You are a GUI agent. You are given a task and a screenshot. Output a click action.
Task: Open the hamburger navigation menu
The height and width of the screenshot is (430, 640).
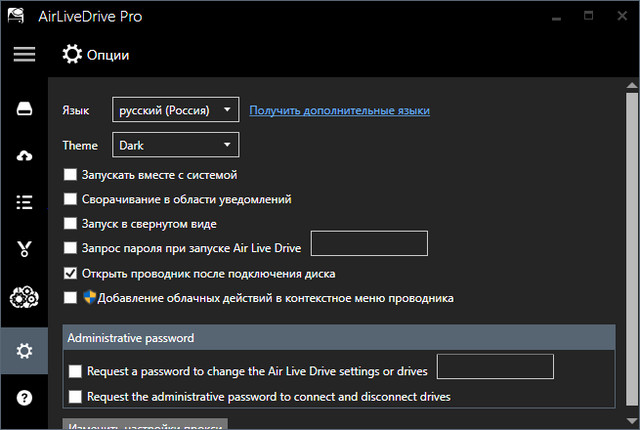pyautogui.click(x=24, y=54)
